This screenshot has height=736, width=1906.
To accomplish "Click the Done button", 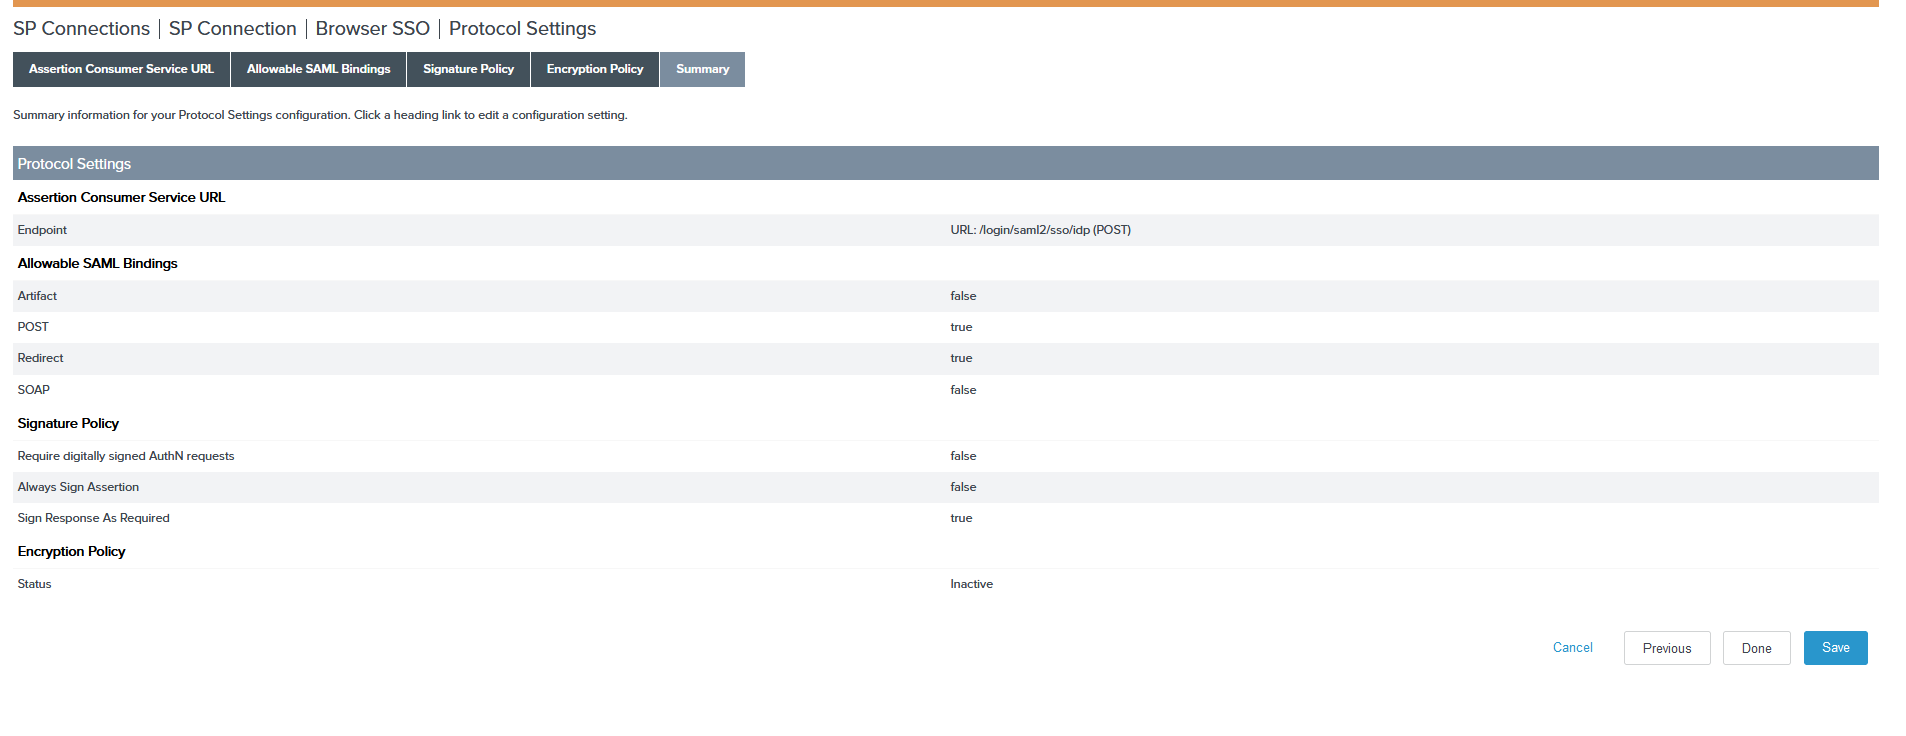I will 1756,648.
